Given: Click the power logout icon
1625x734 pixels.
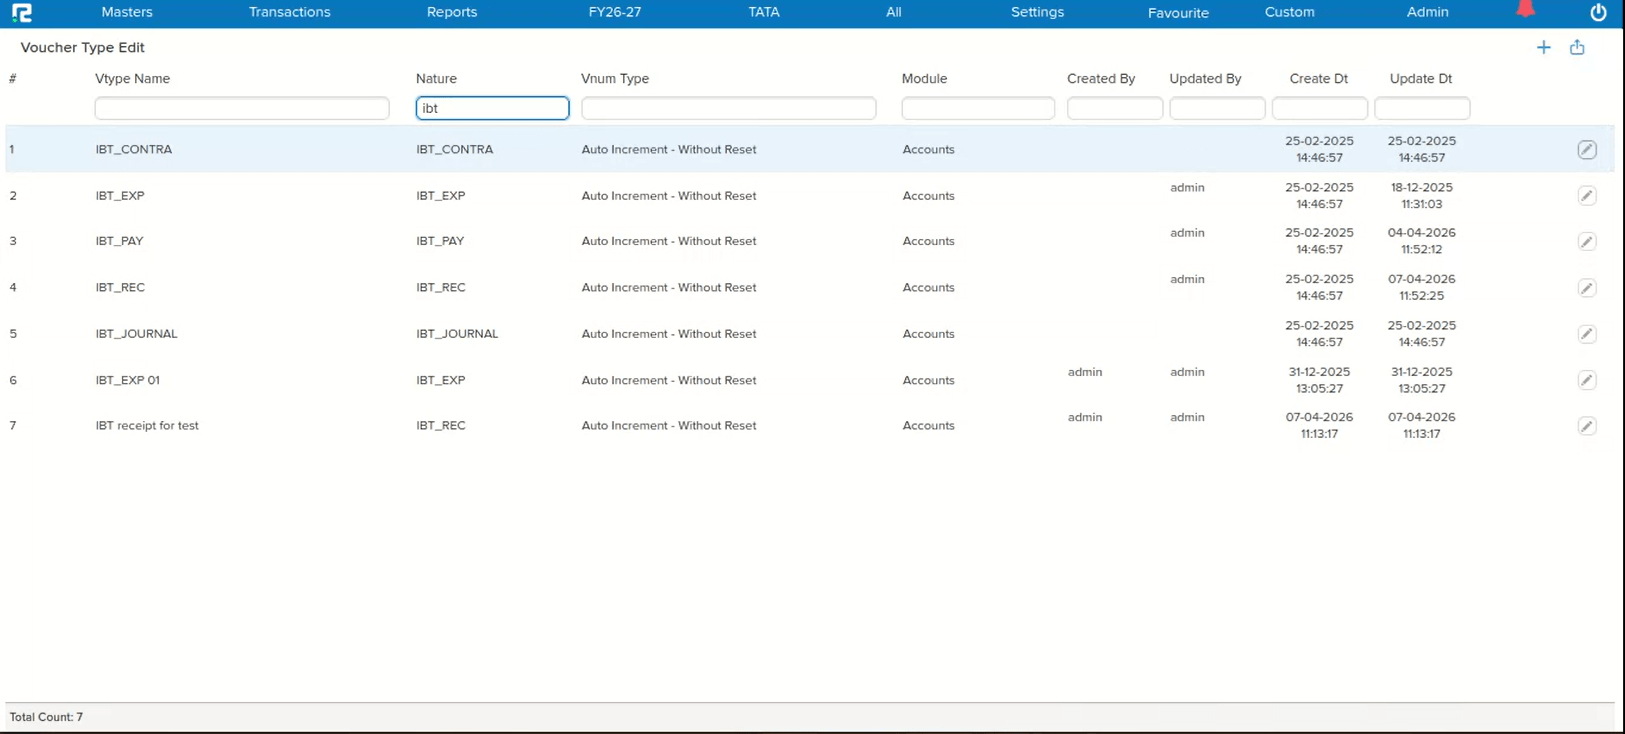Looking at the screenshot, I should point(1598,13).
